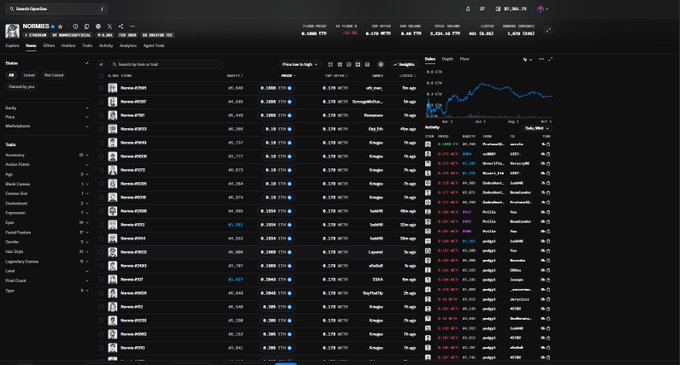This screenshot has width=680, height=365.
Task: Select the Listed status filter
Action: point(29,75)
